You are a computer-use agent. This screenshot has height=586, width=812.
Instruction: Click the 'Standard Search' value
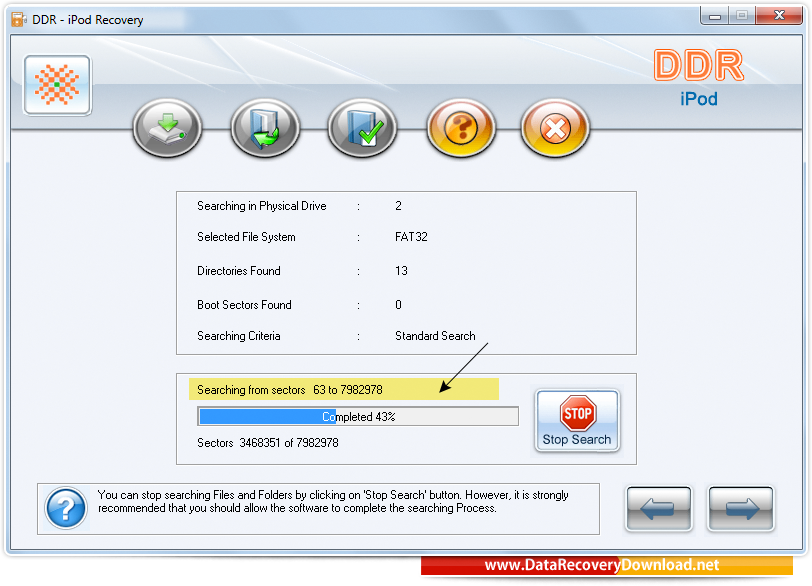point(435,336)
